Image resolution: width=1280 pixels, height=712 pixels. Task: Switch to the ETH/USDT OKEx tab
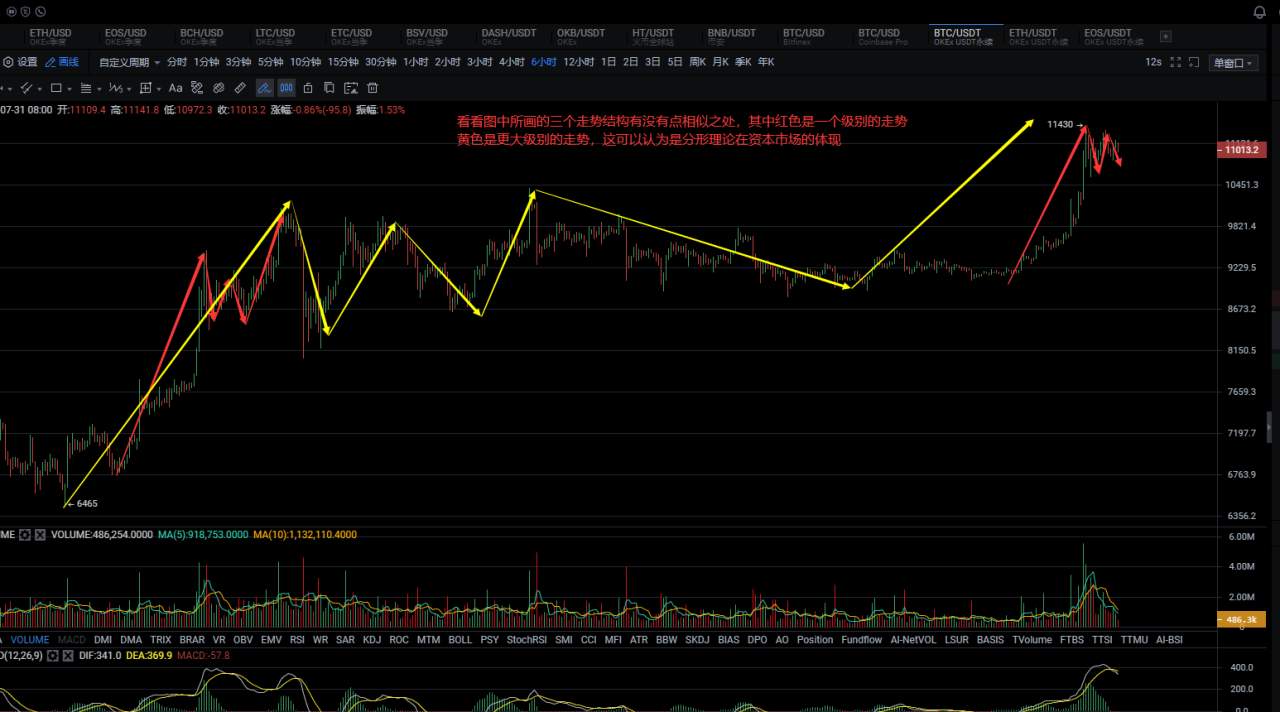tap(1033, 37)
